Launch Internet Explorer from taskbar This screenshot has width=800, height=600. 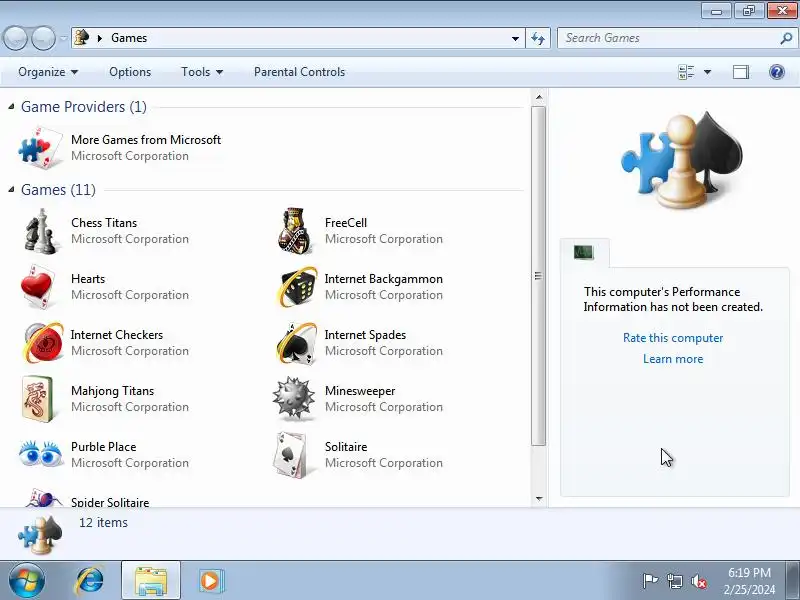click(90, 581)
